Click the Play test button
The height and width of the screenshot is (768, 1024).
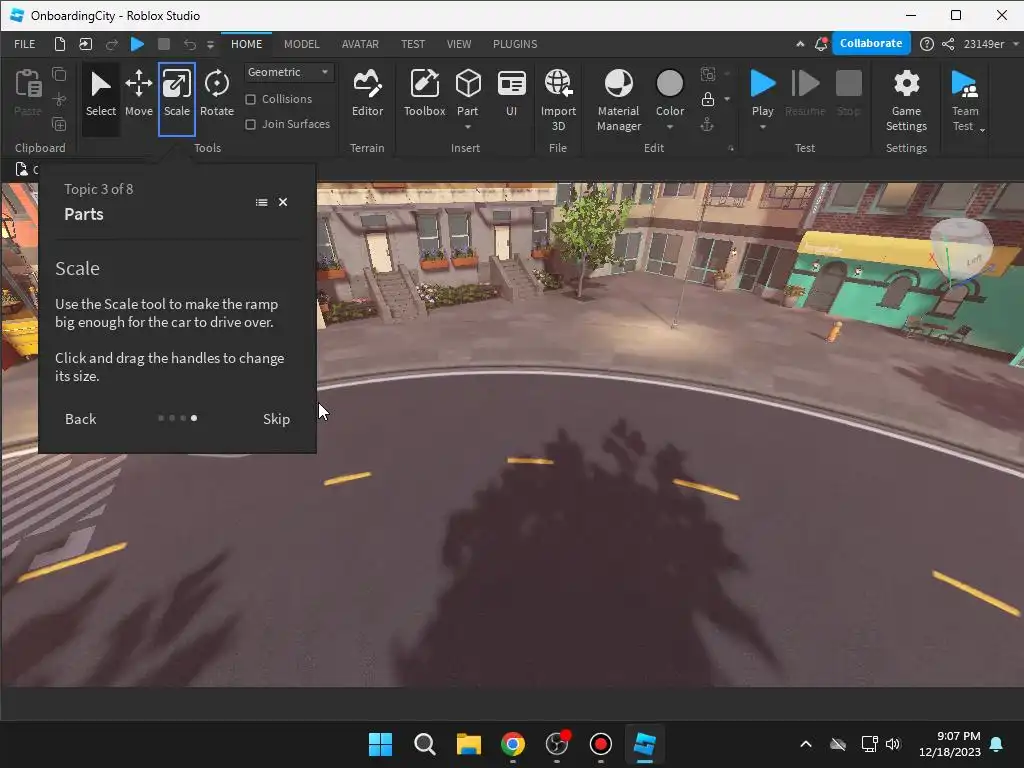[x=762, y=91]
